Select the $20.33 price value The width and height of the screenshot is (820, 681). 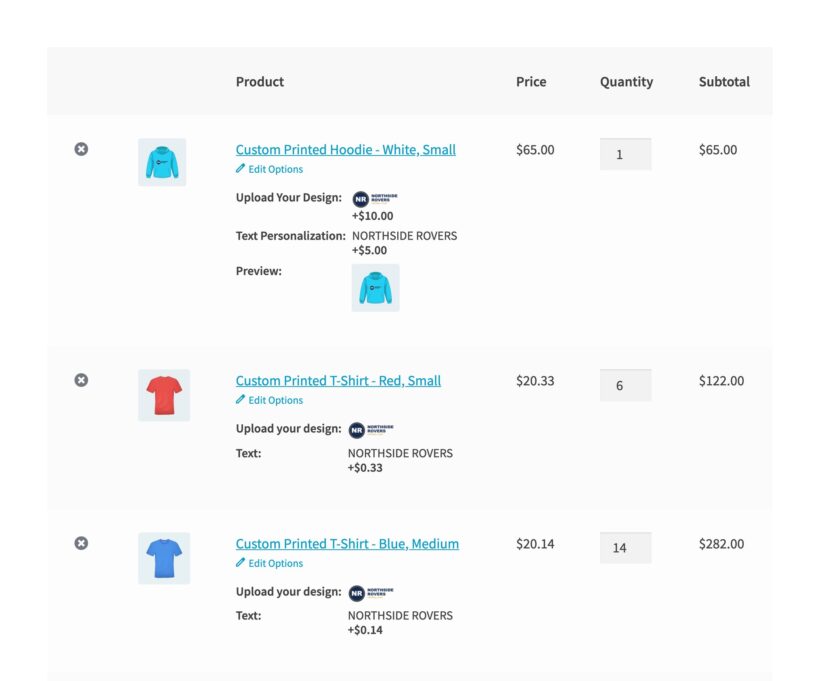(x=535, y=381)
